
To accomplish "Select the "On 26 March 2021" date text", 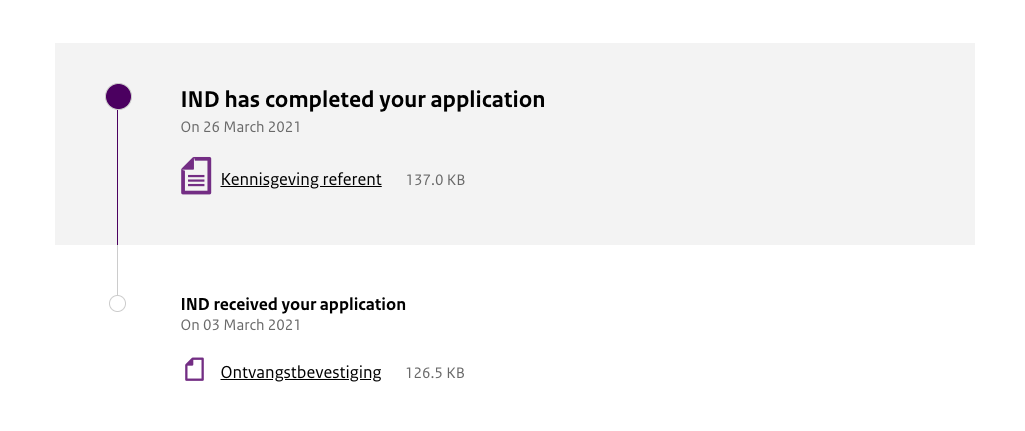I will click(x=240, y=128).
